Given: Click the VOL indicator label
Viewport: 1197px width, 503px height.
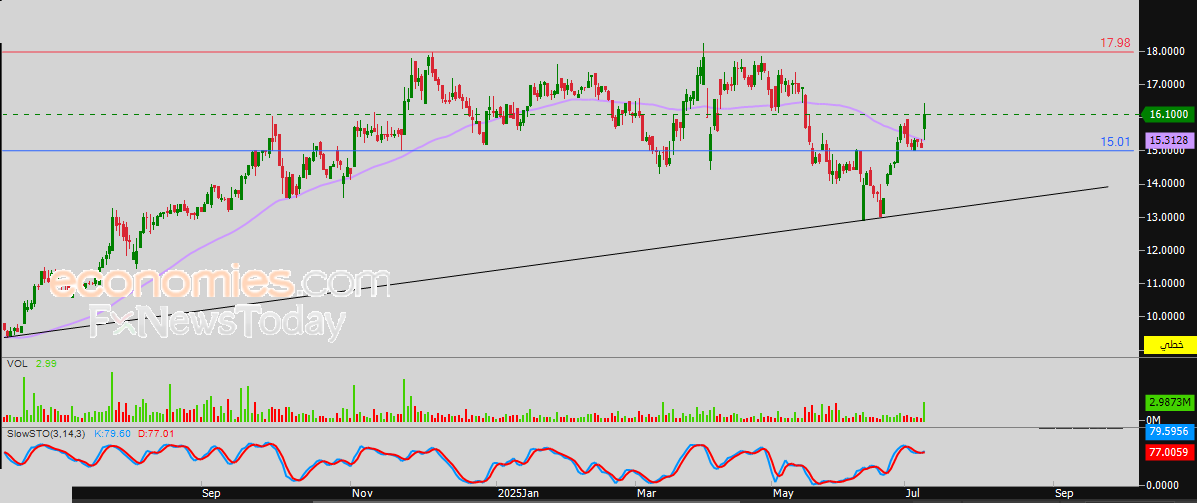Looking at the screenshot, I should pyautogui.click(x=16, y=364).
